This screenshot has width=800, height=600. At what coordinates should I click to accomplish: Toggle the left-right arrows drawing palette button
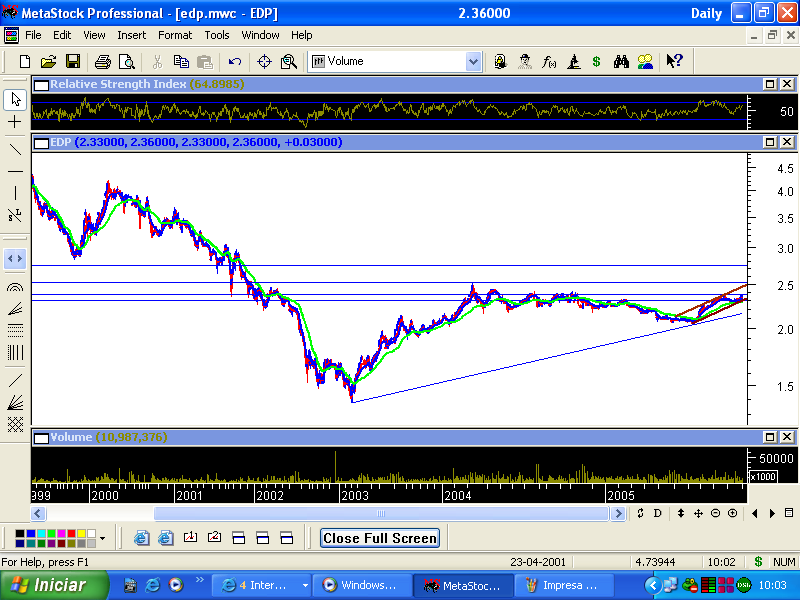pos(15,259)
